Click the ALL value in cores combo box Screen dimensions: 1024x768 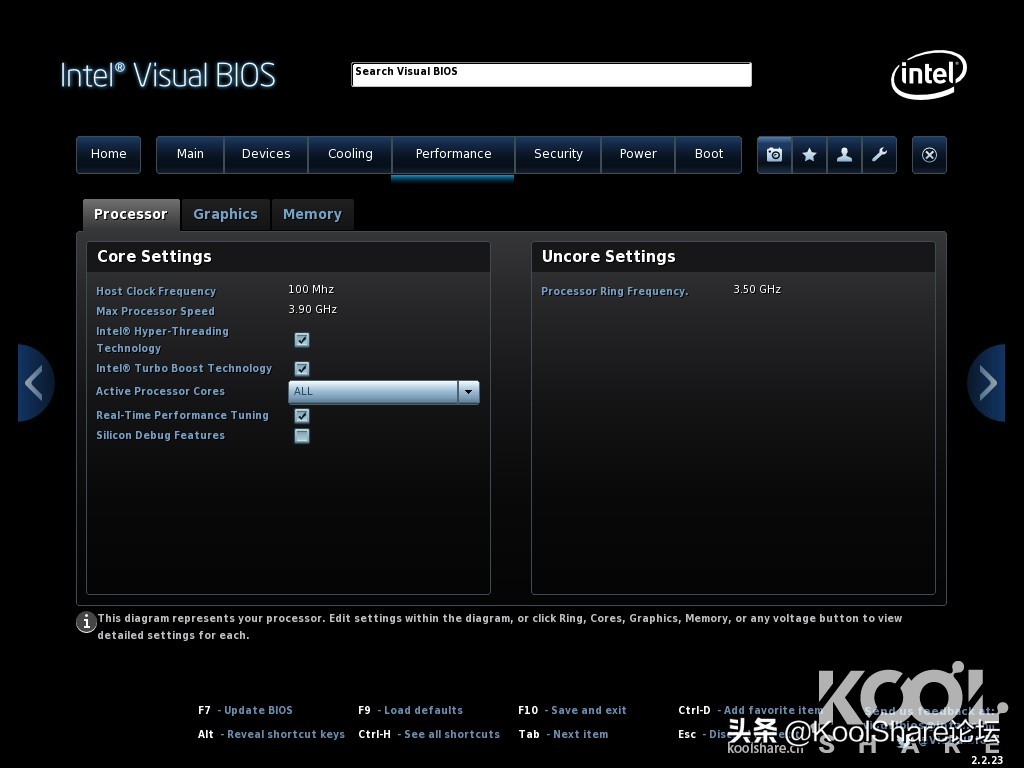coord(373,392)
